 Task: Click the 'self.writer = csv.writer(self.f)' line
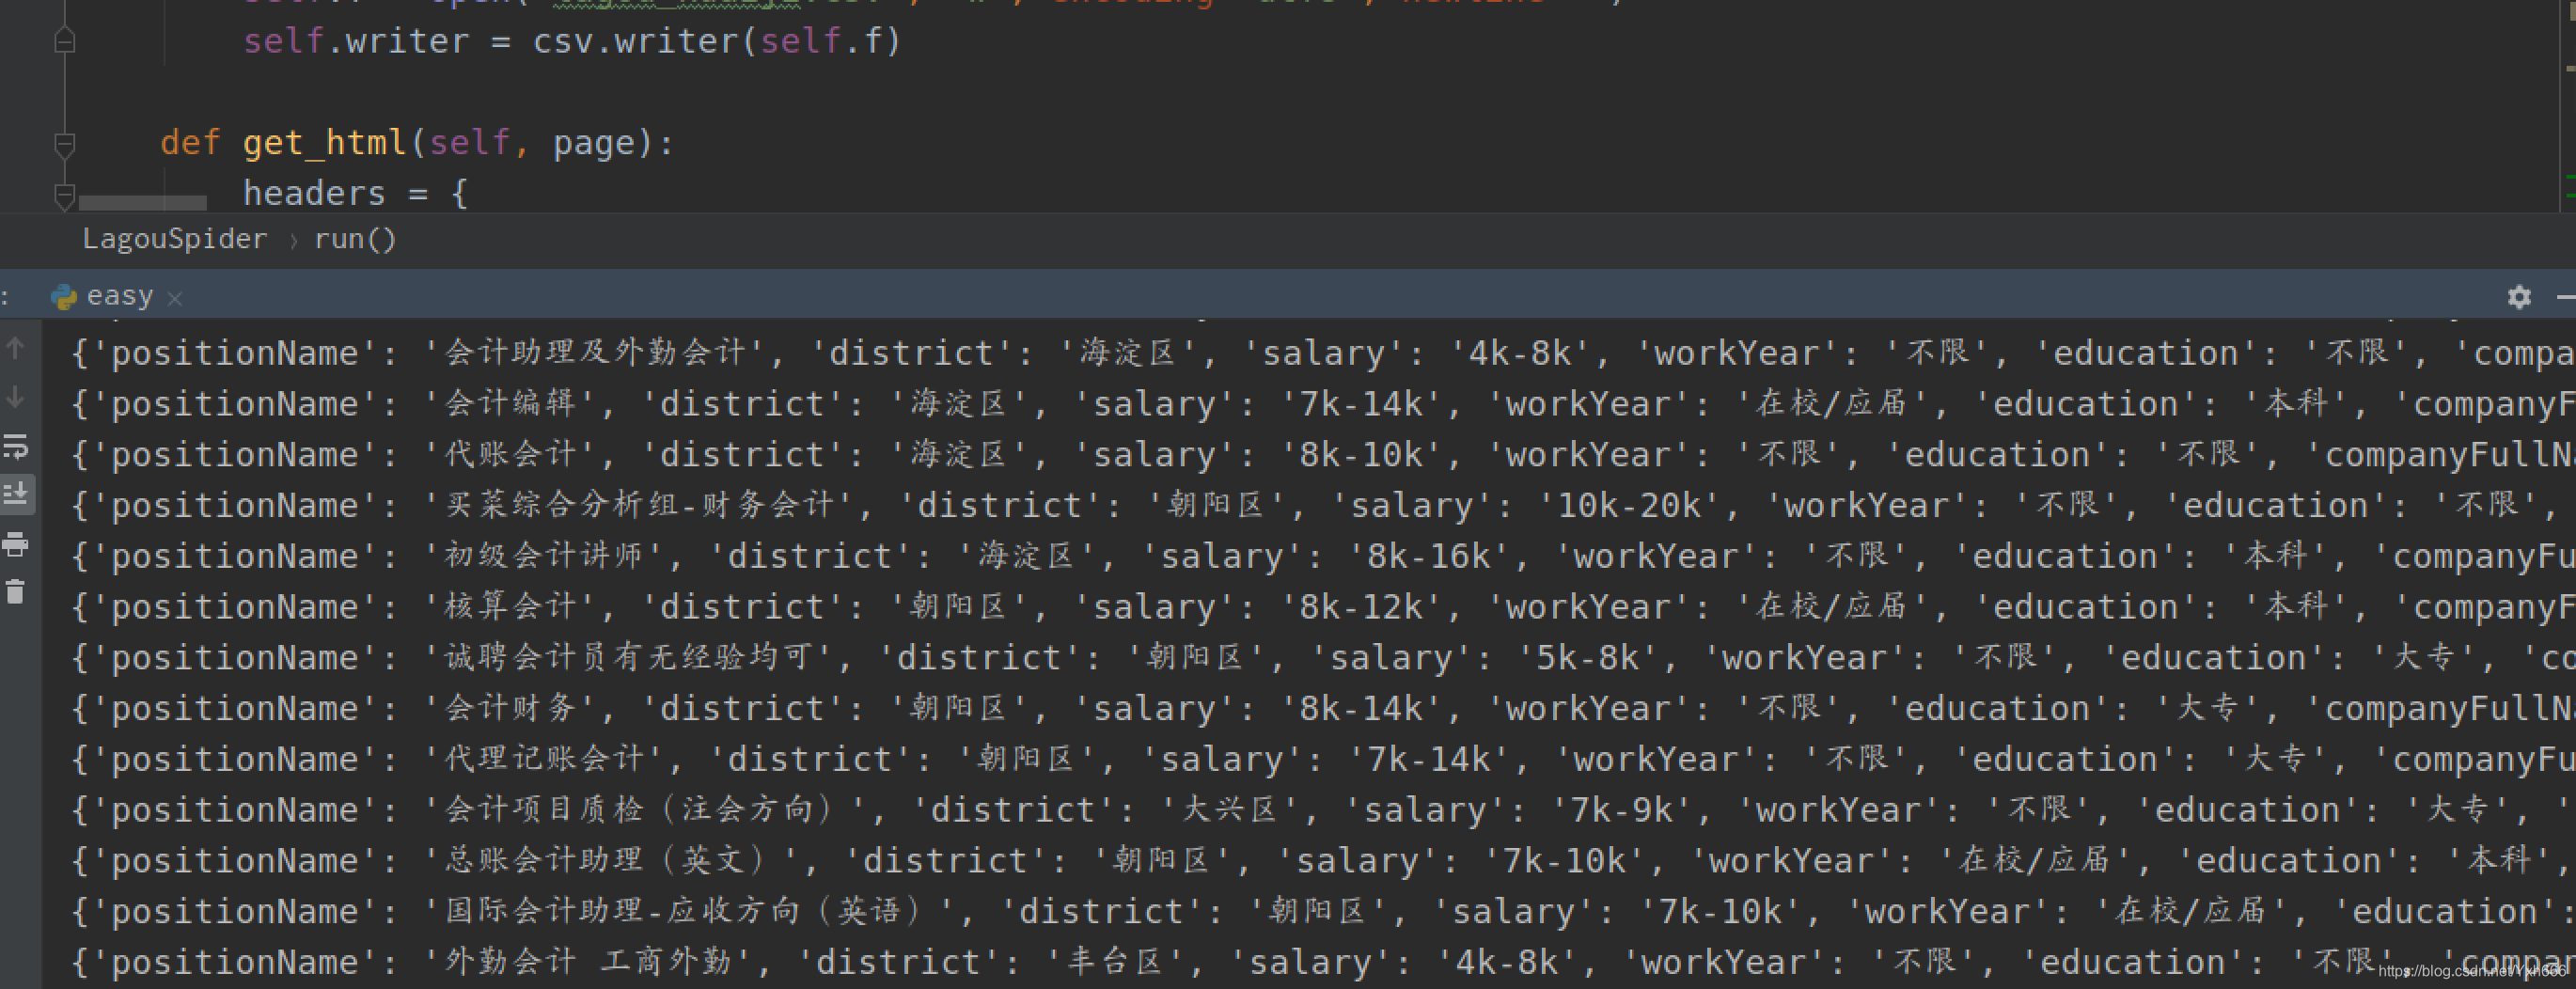[x=572, y=41]
